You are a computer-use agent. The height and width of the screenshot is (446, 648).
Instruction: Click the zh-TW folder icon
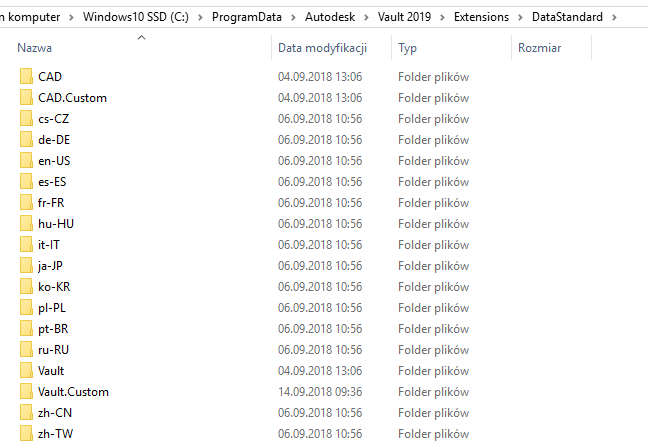(x=26, y=434)
